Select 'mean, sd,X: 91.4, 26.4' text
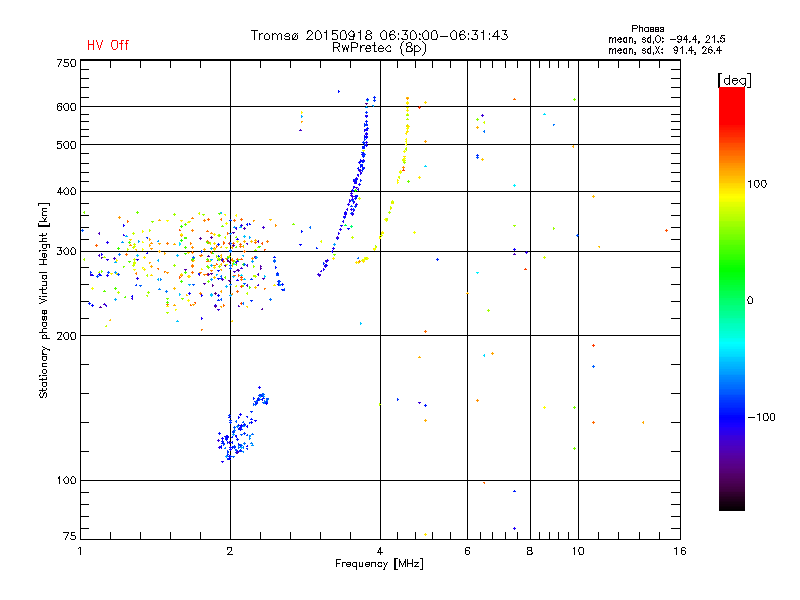The height and width of the screenshot is (600, 800). point(665,50)
